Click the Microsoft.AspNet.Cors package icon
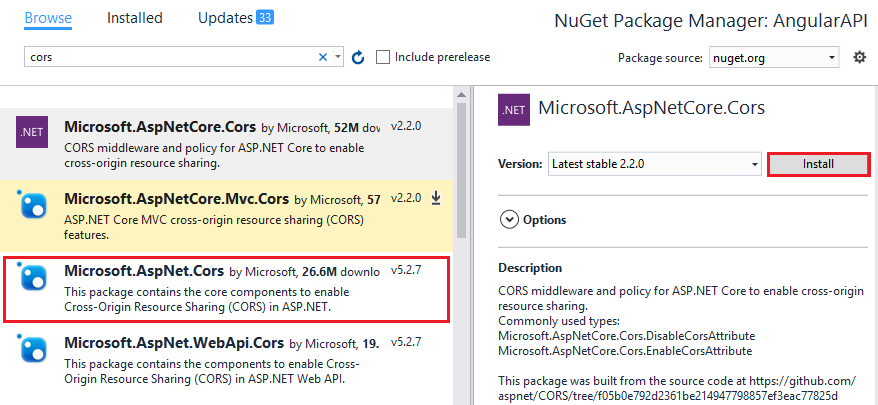Image resolution: width=878 pixels, height=405 pixels. [x=33, y=276]
